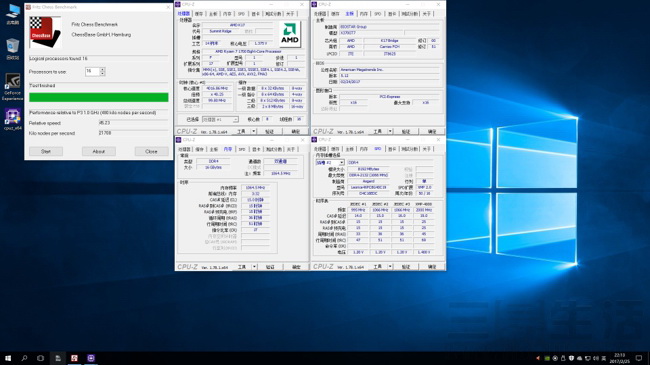
Task: Increase Processors to use with the spinner
Action: click(102, 69)
